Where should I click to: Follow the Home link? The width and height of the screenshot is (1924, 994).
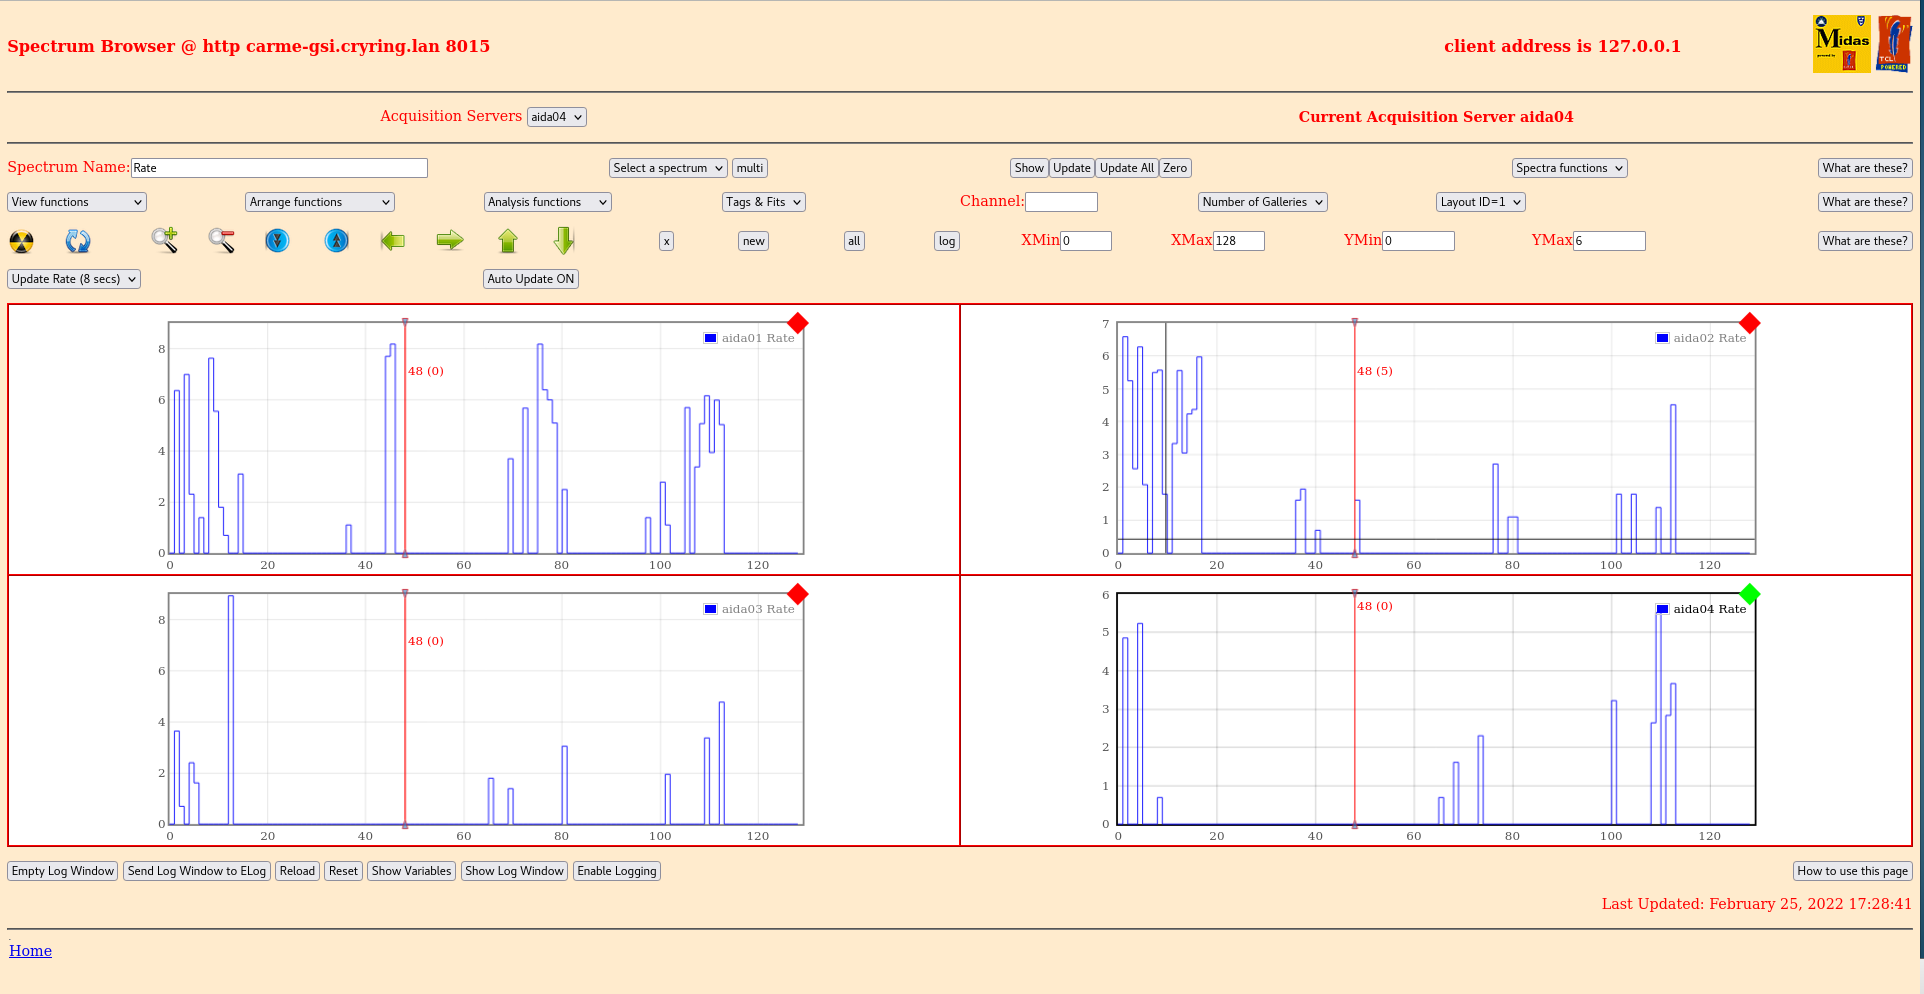pyautogui.click(x=30, y=951)
